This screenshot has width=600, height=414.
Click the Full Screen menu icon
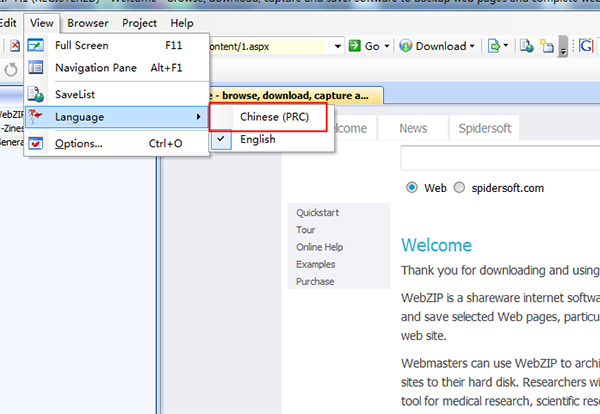pos(36,46)
